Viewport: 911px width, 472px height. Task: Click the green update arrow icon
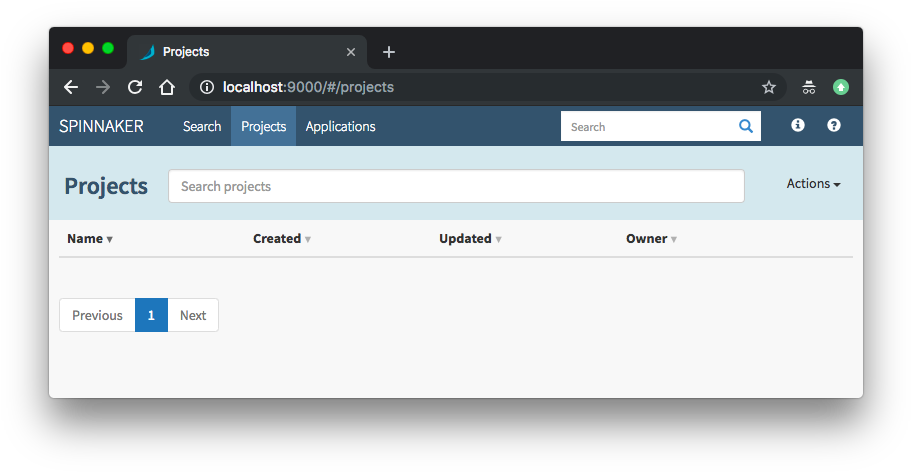(x=841, y=87)
